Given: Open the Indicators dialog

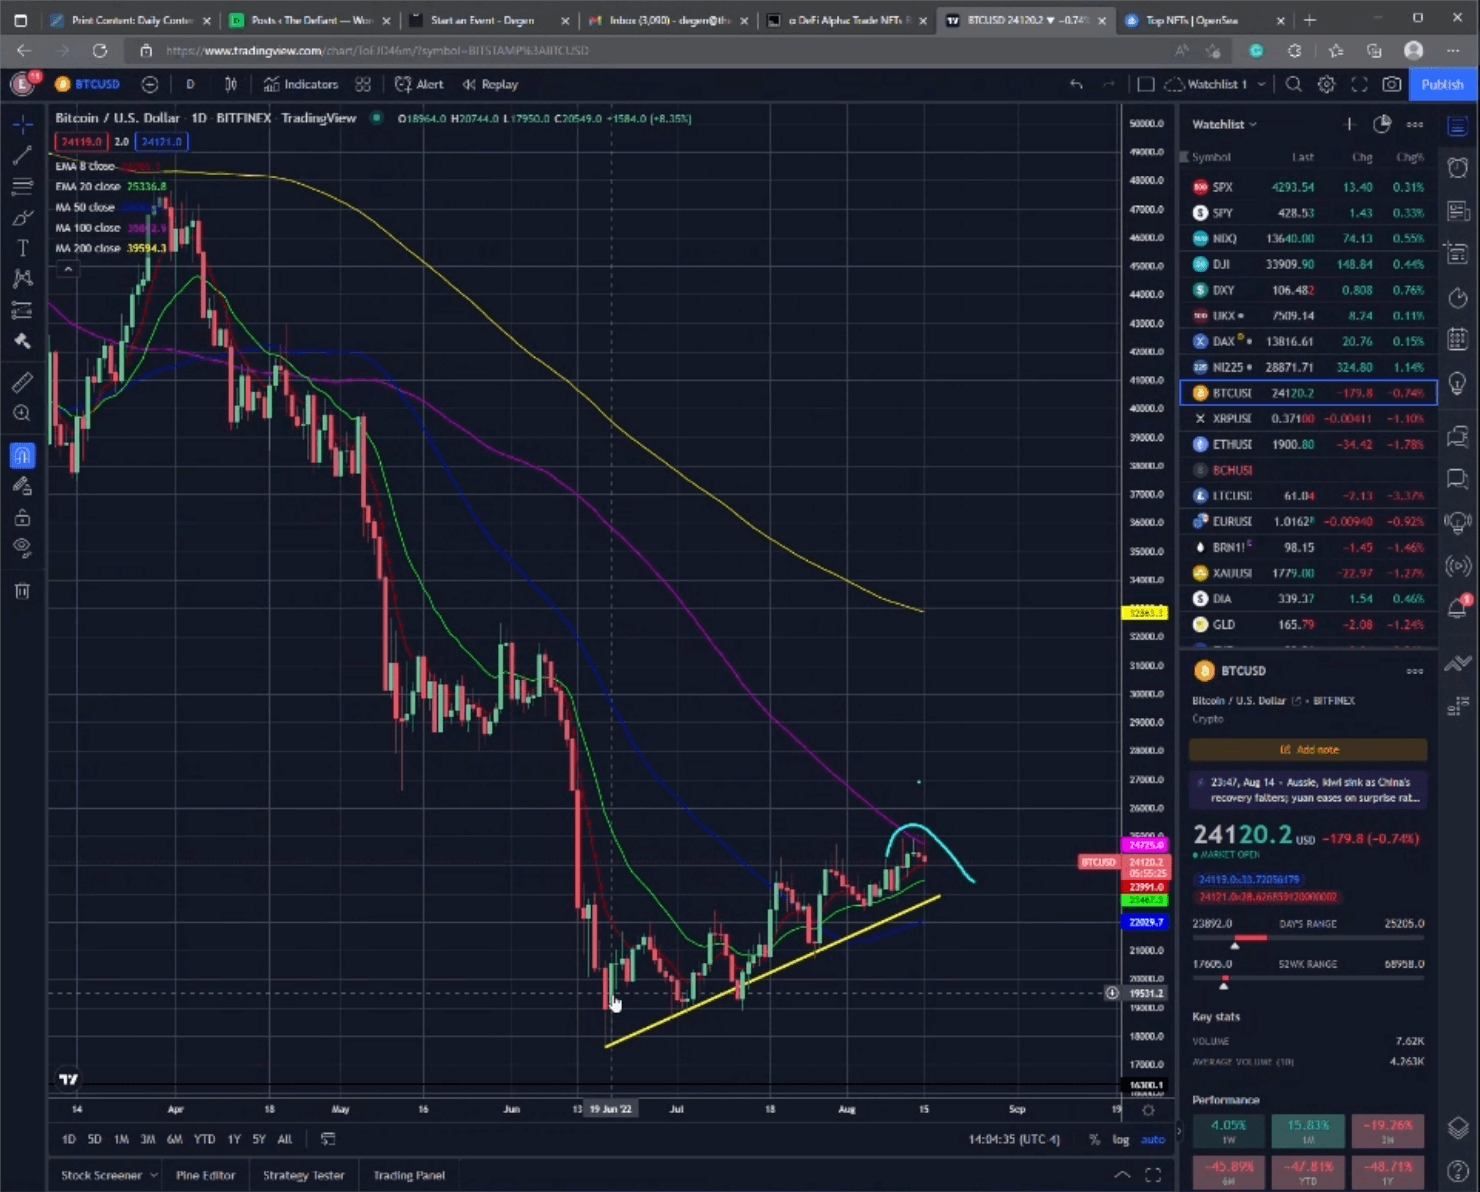Looking at the screenshot, I should coord(301,84).
